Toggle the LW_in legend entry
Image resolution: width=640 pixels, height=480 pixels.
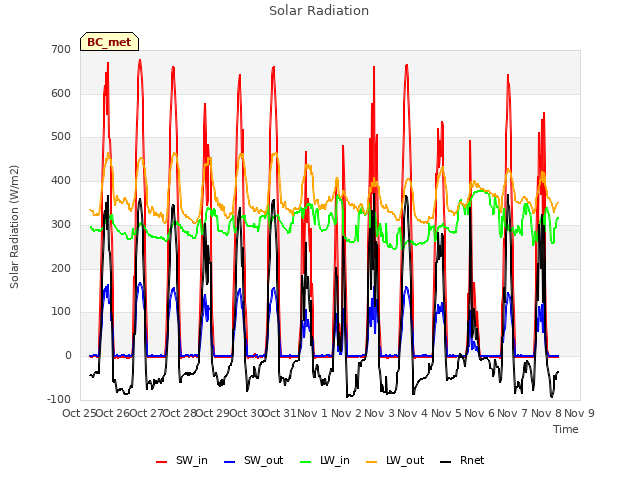(325, 461)
